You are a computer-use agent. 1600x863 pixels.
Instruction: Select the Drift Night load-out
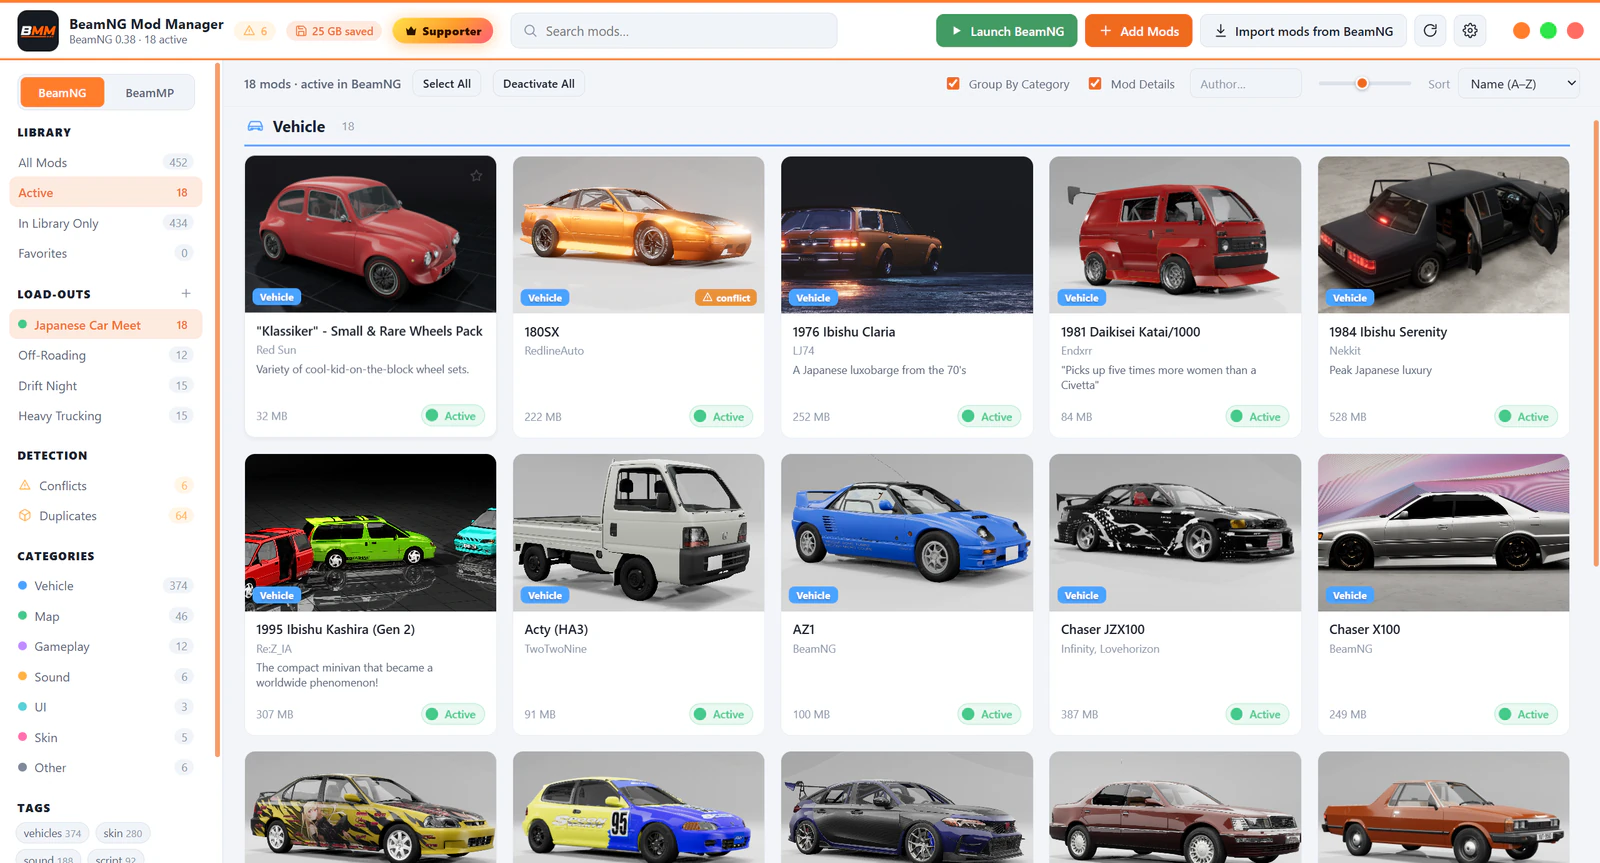(105, 386)
